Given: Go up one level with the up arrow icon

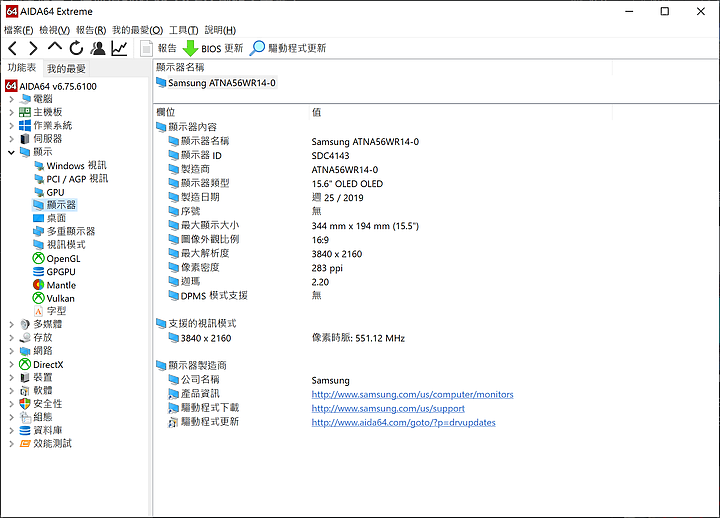Looking at the screenshot, I should (55, 47).
